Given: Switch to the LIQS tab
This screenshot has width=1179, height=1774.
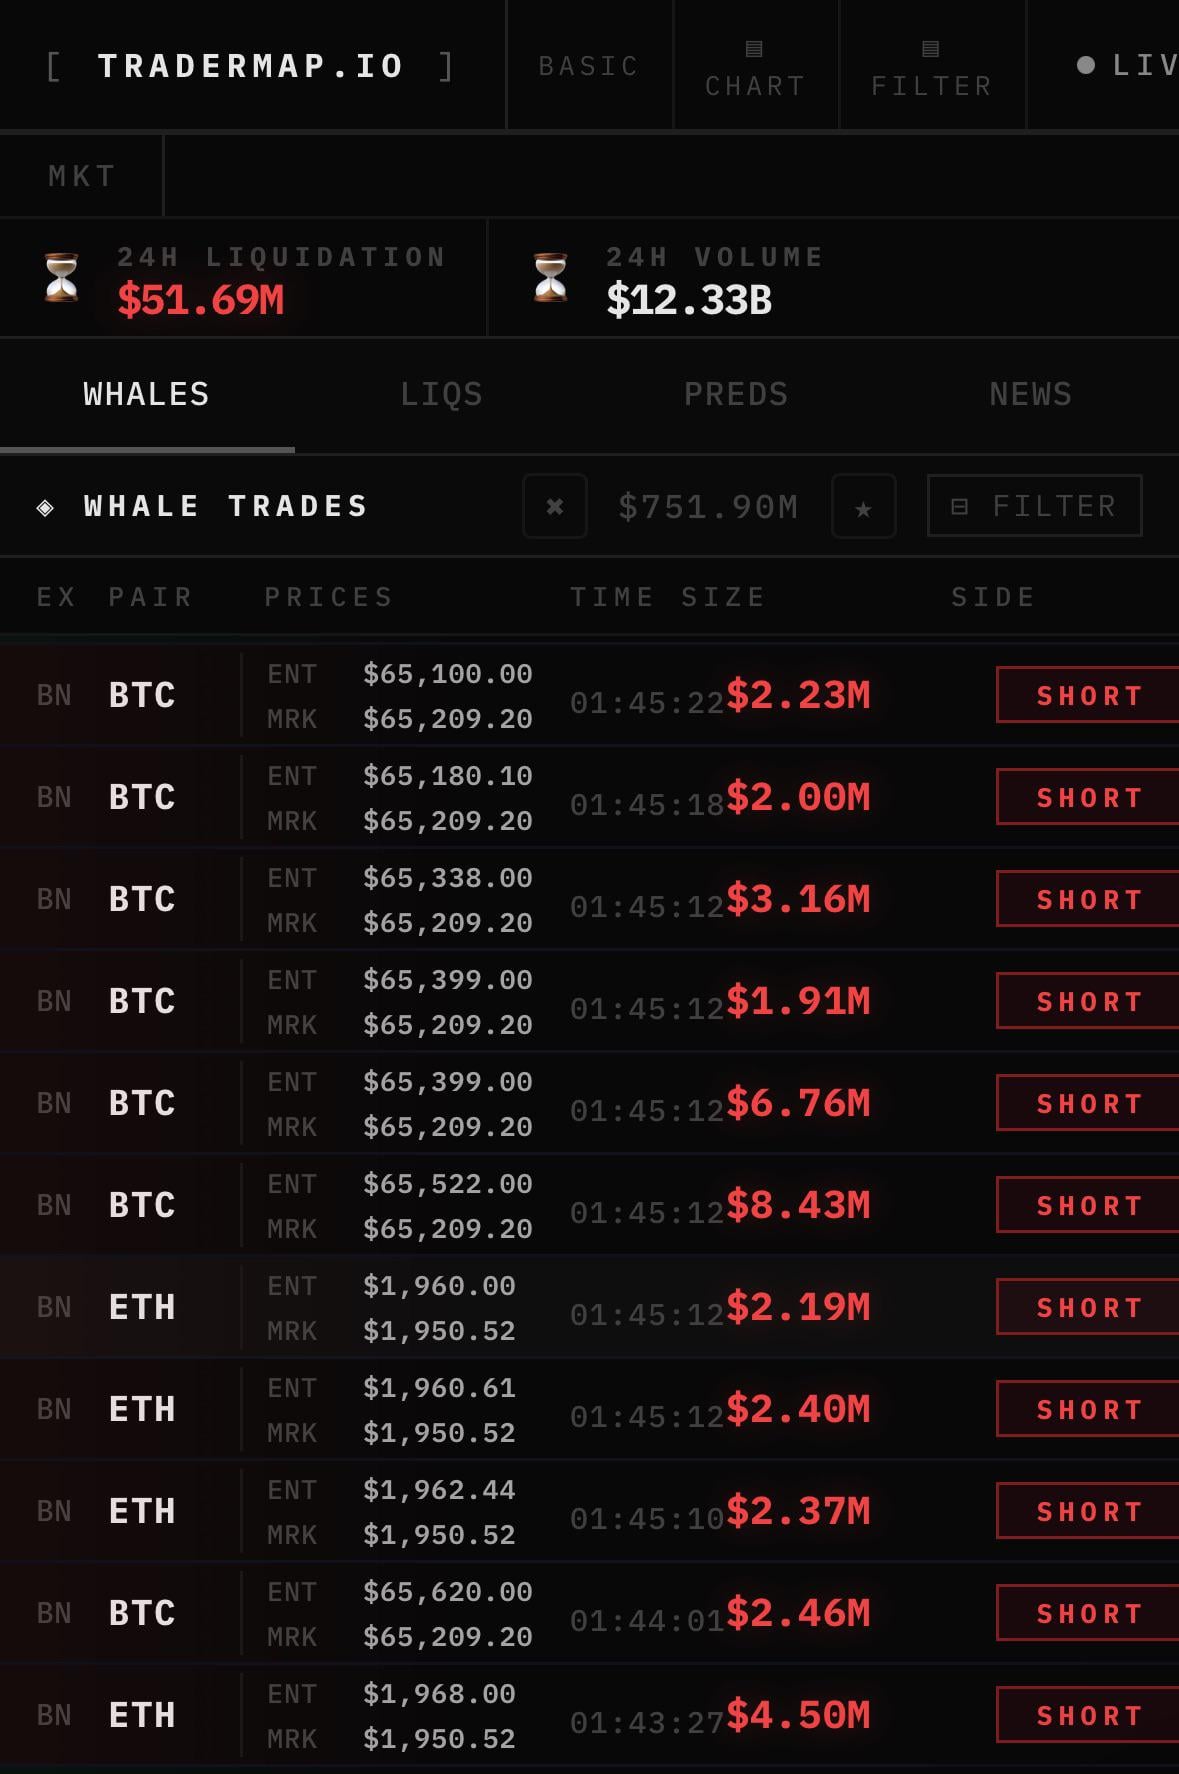Looking at the screenshot, I should (441, 395).
